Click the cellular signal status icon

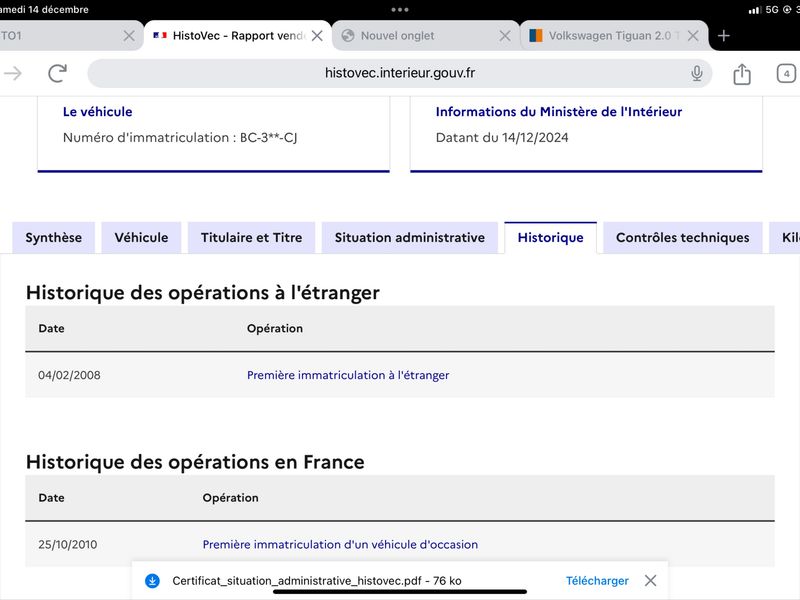pos(755,10)
